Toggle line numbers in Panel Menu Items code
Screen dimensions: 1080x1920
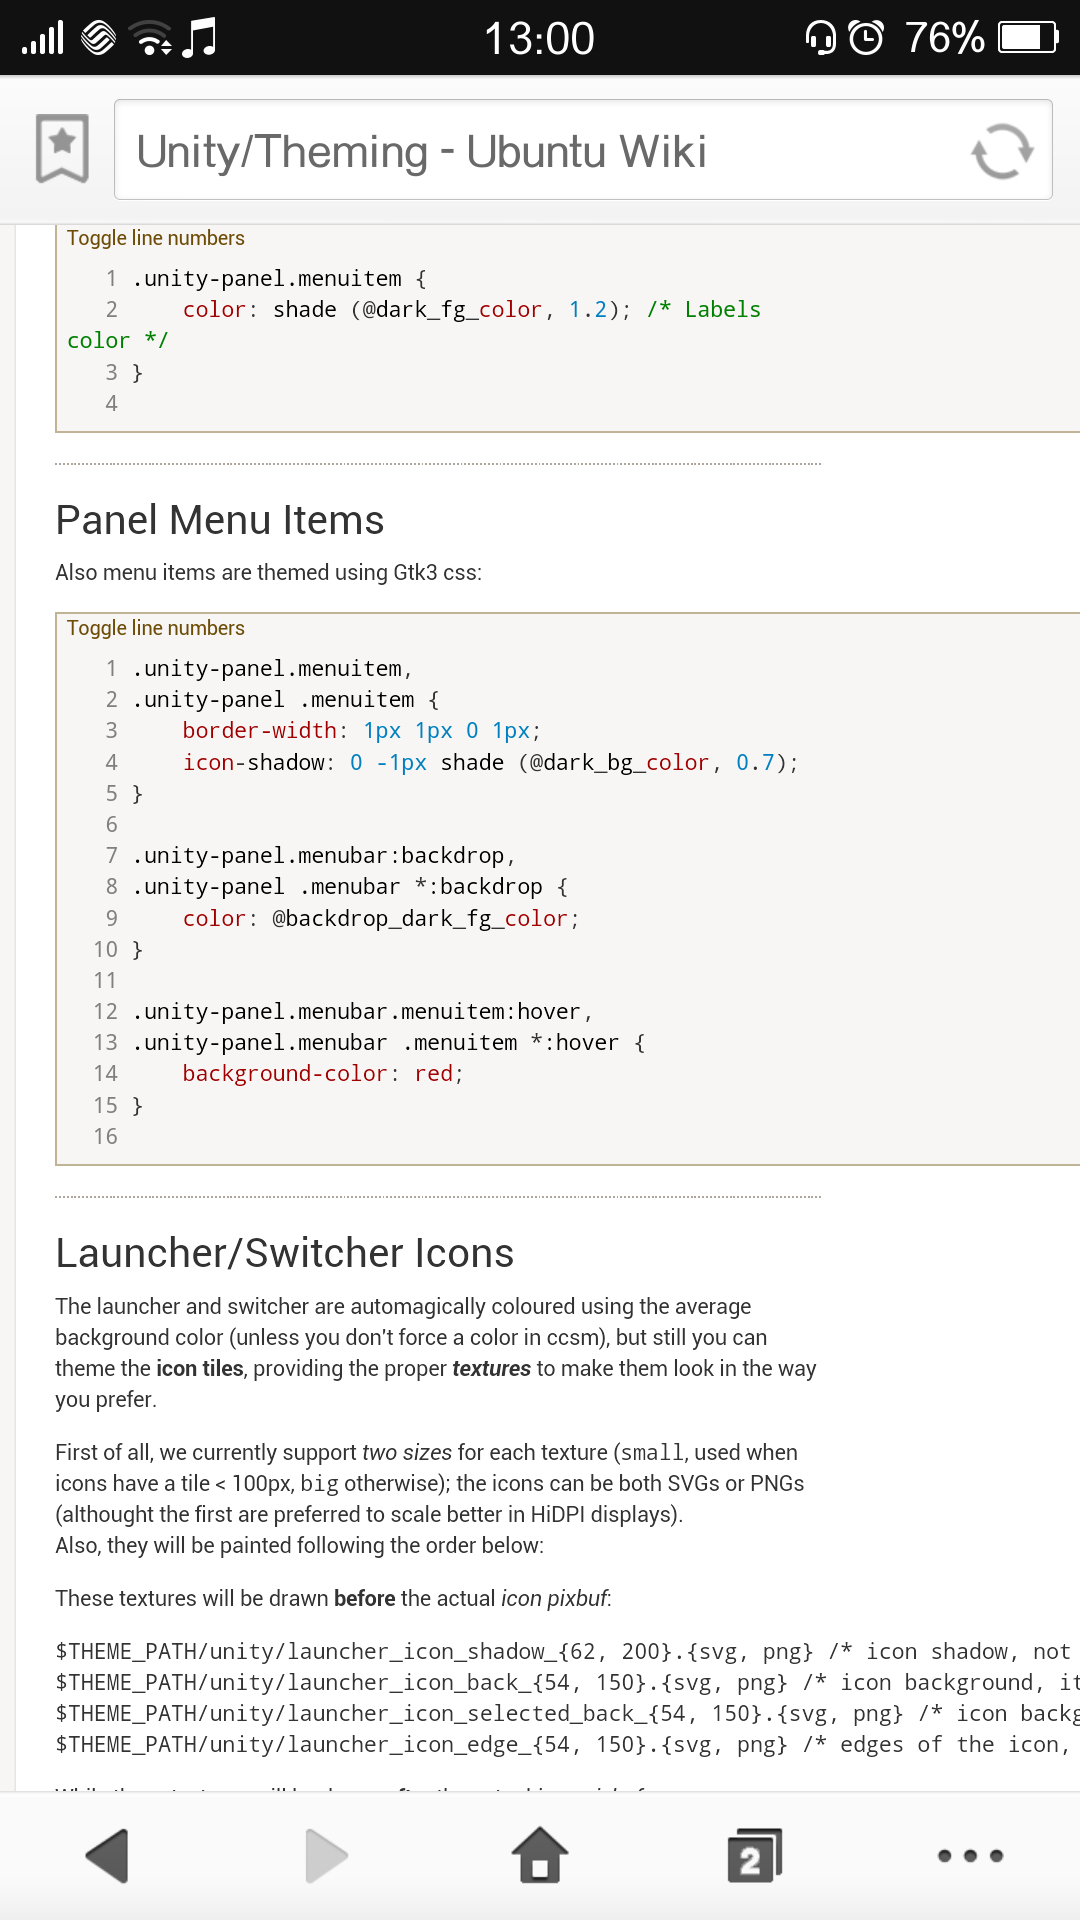point(156,628)
